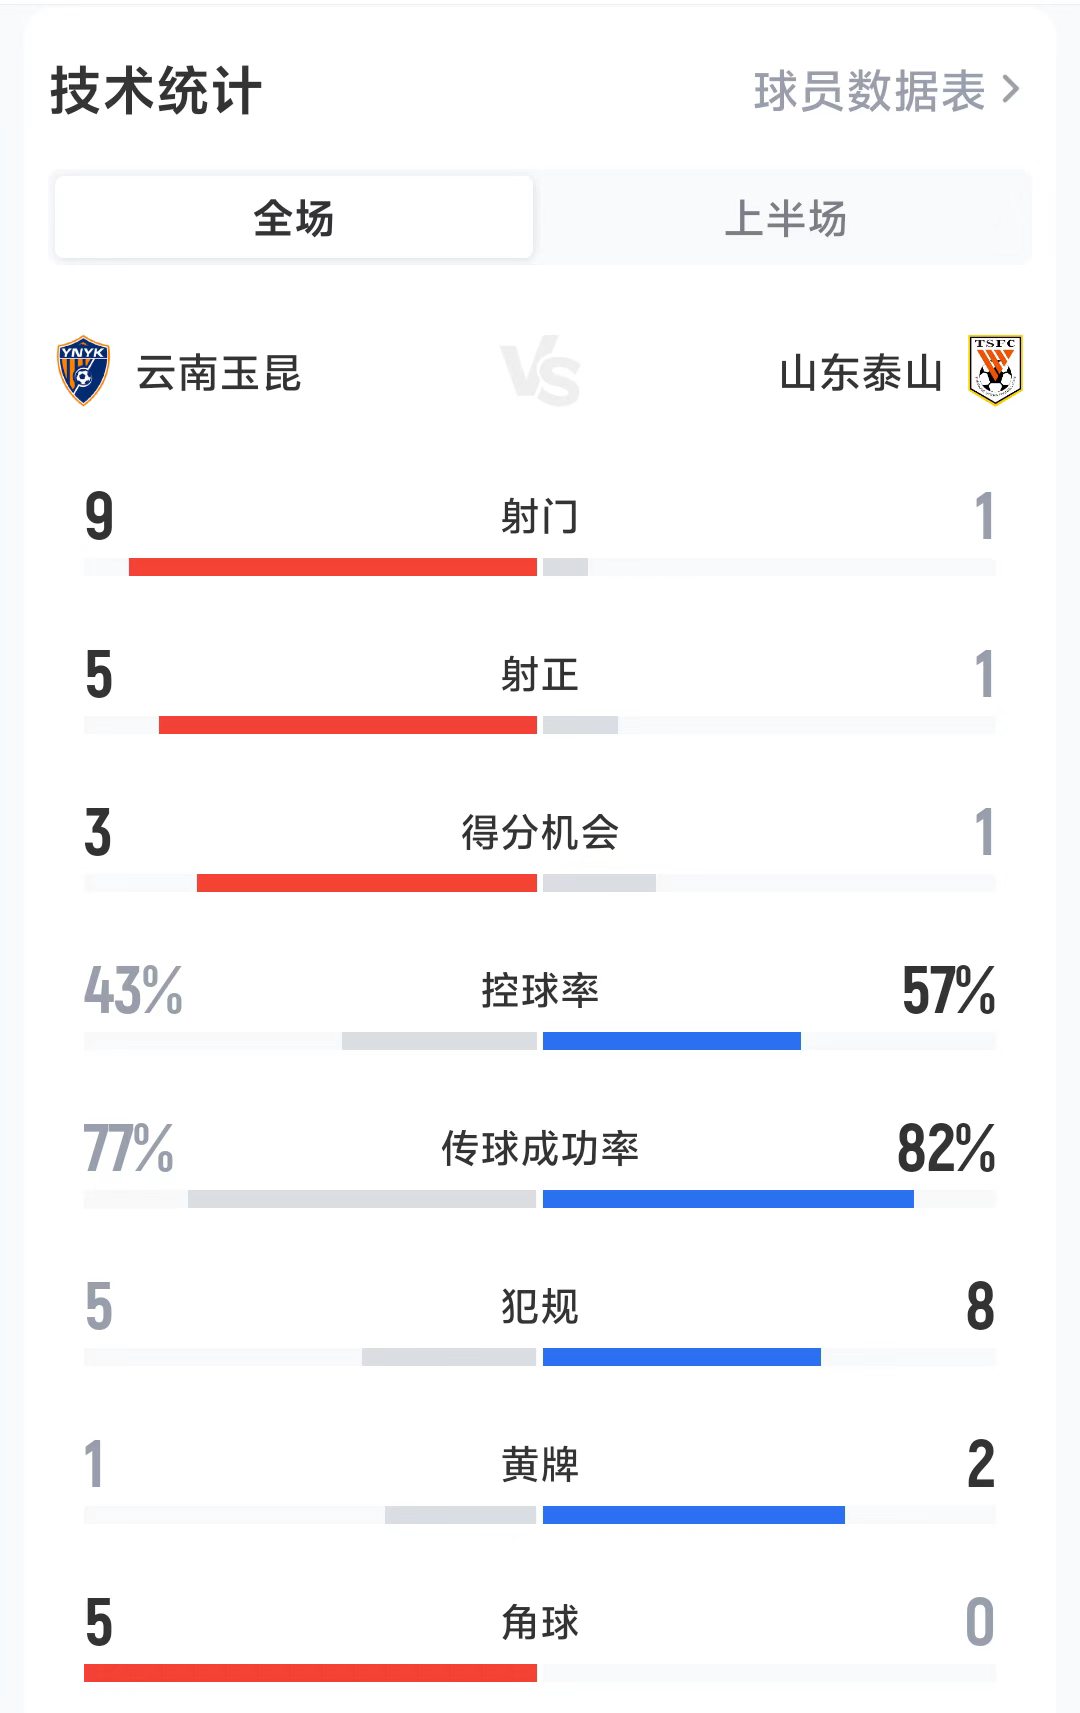Click the blue 控球率 possession bar
This screenshot has width=1080, height=1713.
click(672, 1041)
